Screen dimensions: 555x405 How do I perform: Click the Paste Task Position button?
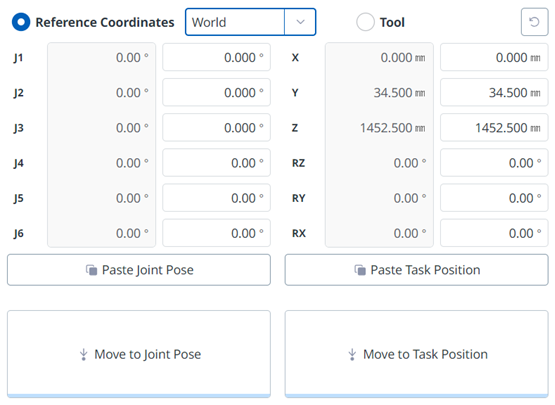coord(417,270)
